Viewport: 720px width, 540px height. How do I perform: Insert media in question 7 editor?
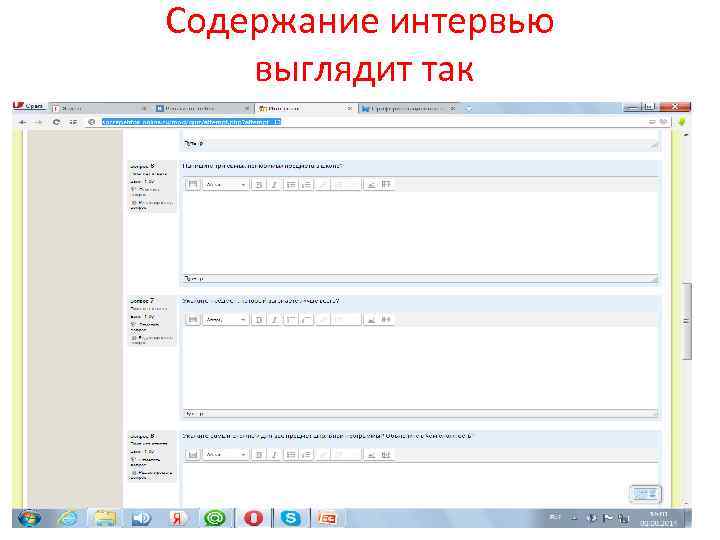386,319
